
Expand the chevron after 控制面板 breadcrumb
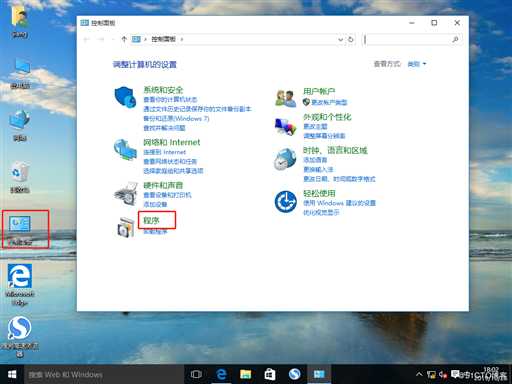(182, 39)
